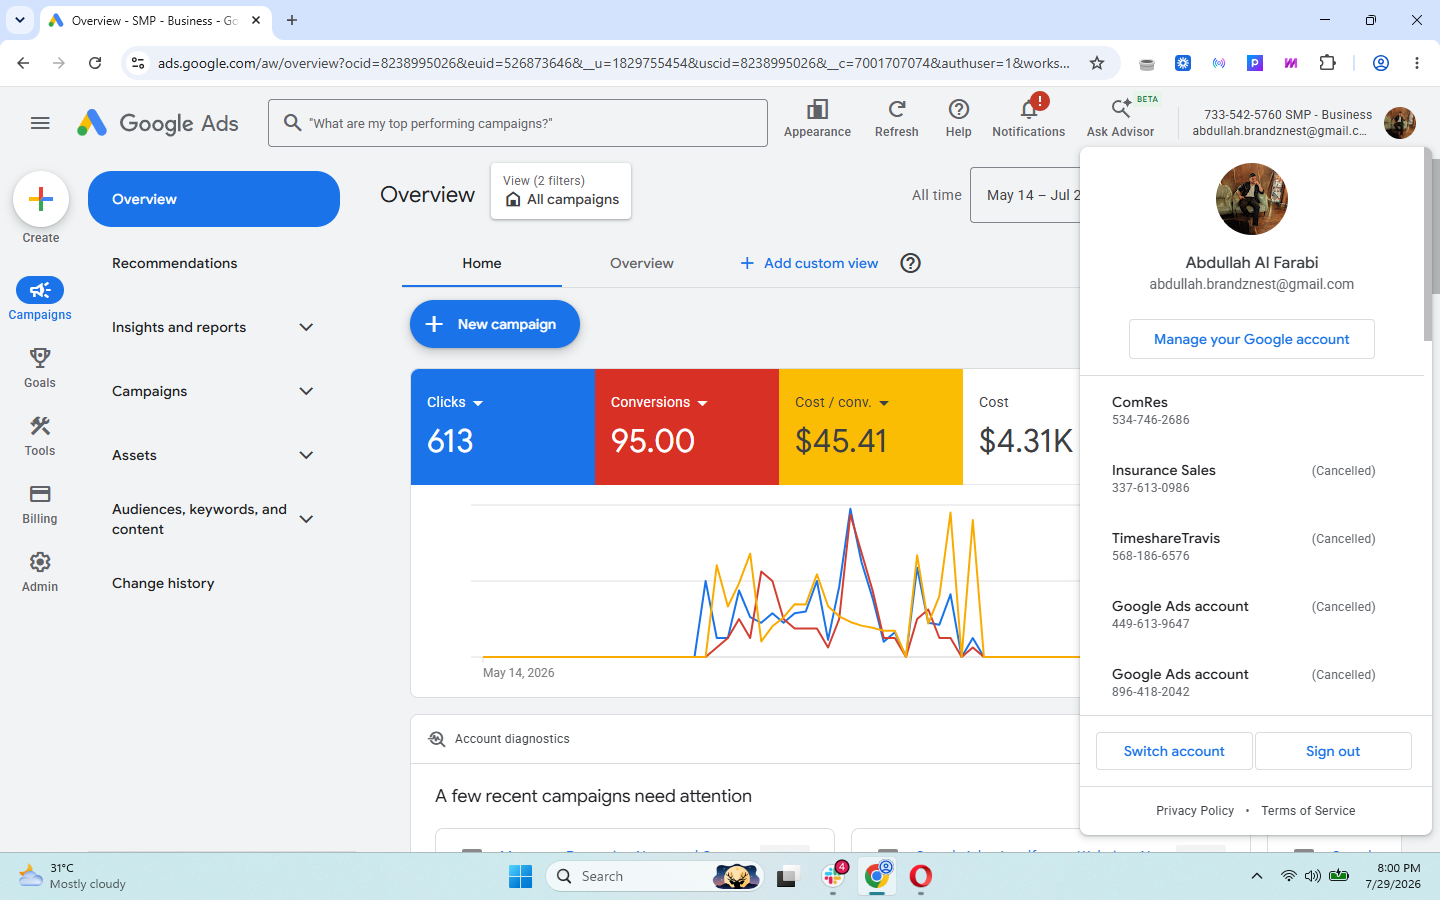Viewport: 1440px width, 900px height.
Task: Expand Audiences, keywords, and content
Action: tap(307, 519)
